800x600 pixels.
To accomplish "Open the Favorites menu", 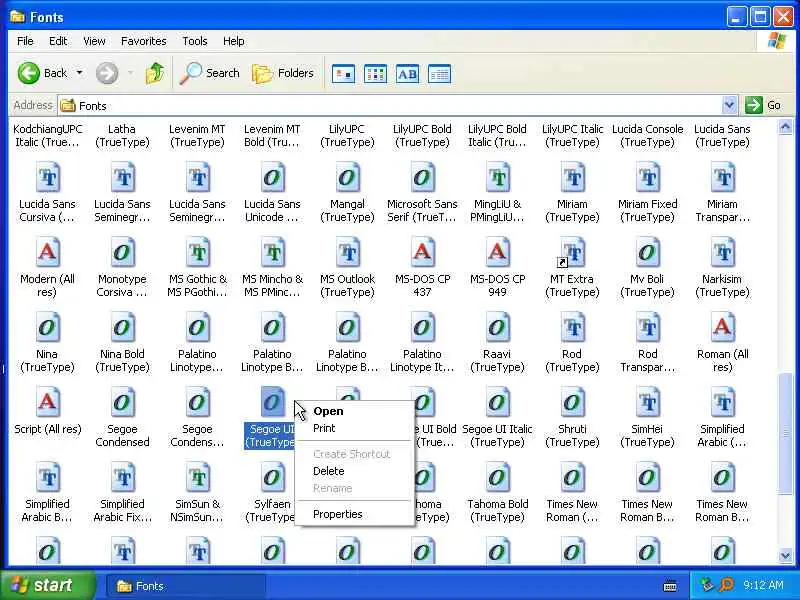I will point(143,41).
